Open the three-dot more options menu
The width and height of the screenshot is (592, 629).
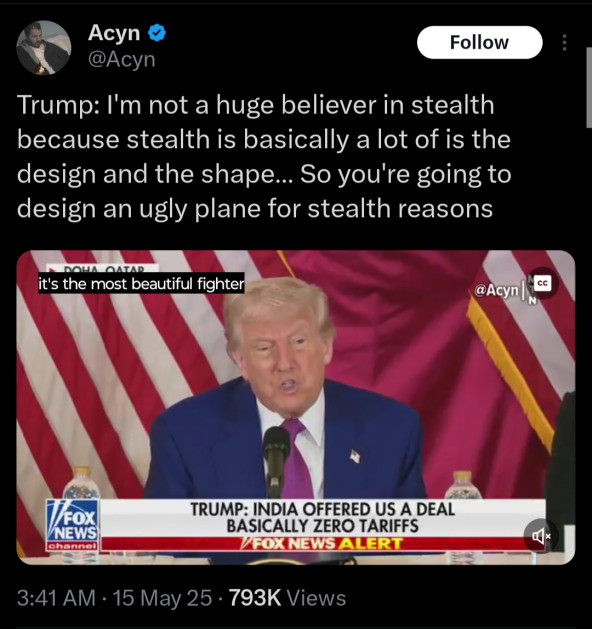click(565, 43)
